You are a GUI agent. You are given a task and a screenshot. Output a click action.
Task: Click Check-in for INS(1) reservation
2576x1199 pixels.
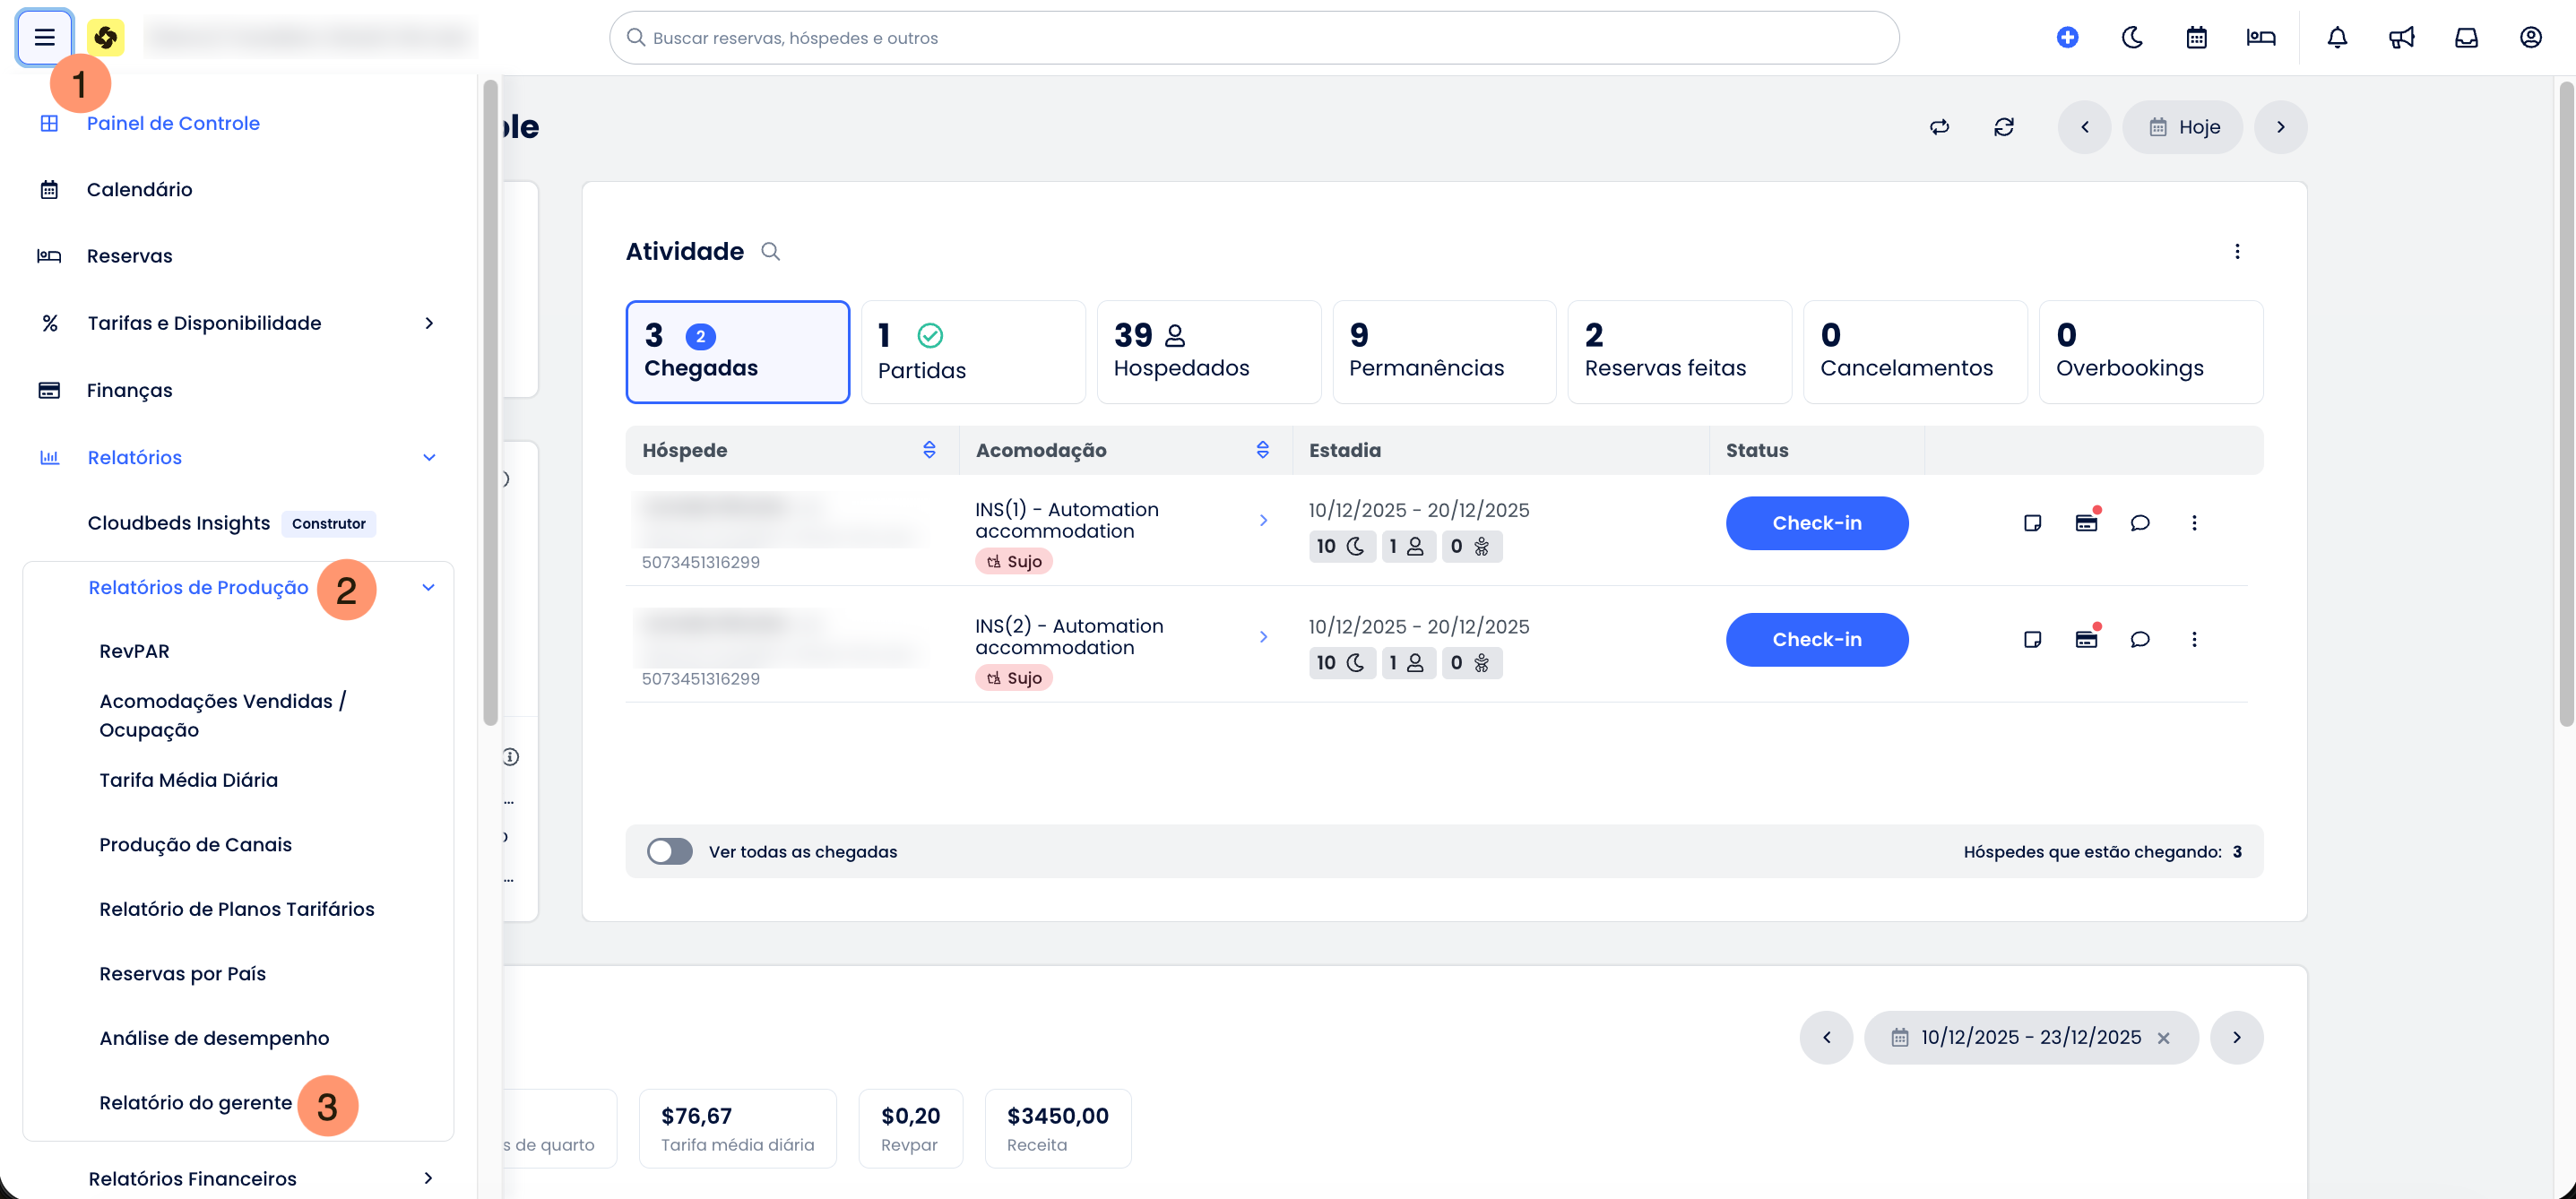[x=1816, y=523]
